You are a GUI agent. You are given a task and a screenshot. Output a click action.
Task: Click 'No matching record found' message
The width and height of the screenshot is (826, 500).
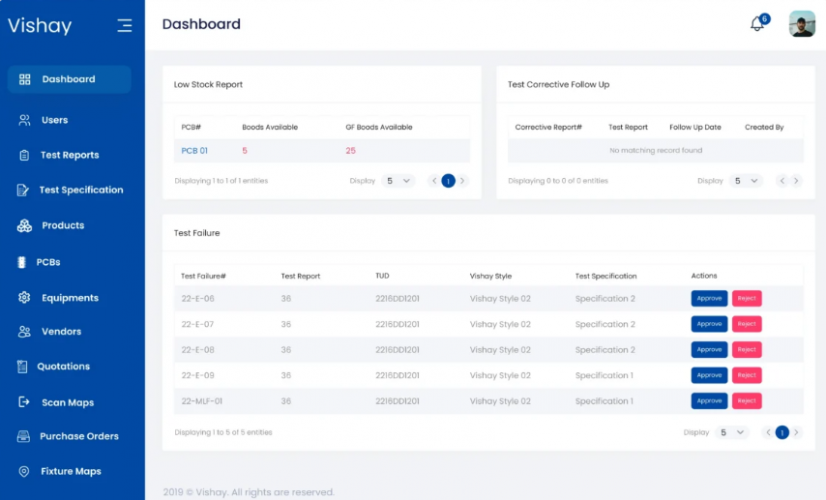point(656,151)
